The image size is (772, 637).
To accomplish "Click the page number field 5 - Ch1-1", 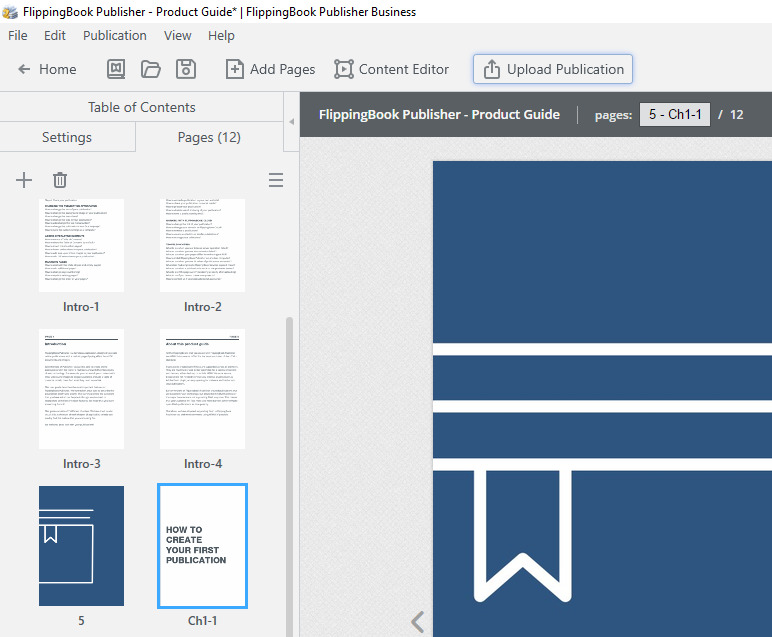I will [675, 114].
